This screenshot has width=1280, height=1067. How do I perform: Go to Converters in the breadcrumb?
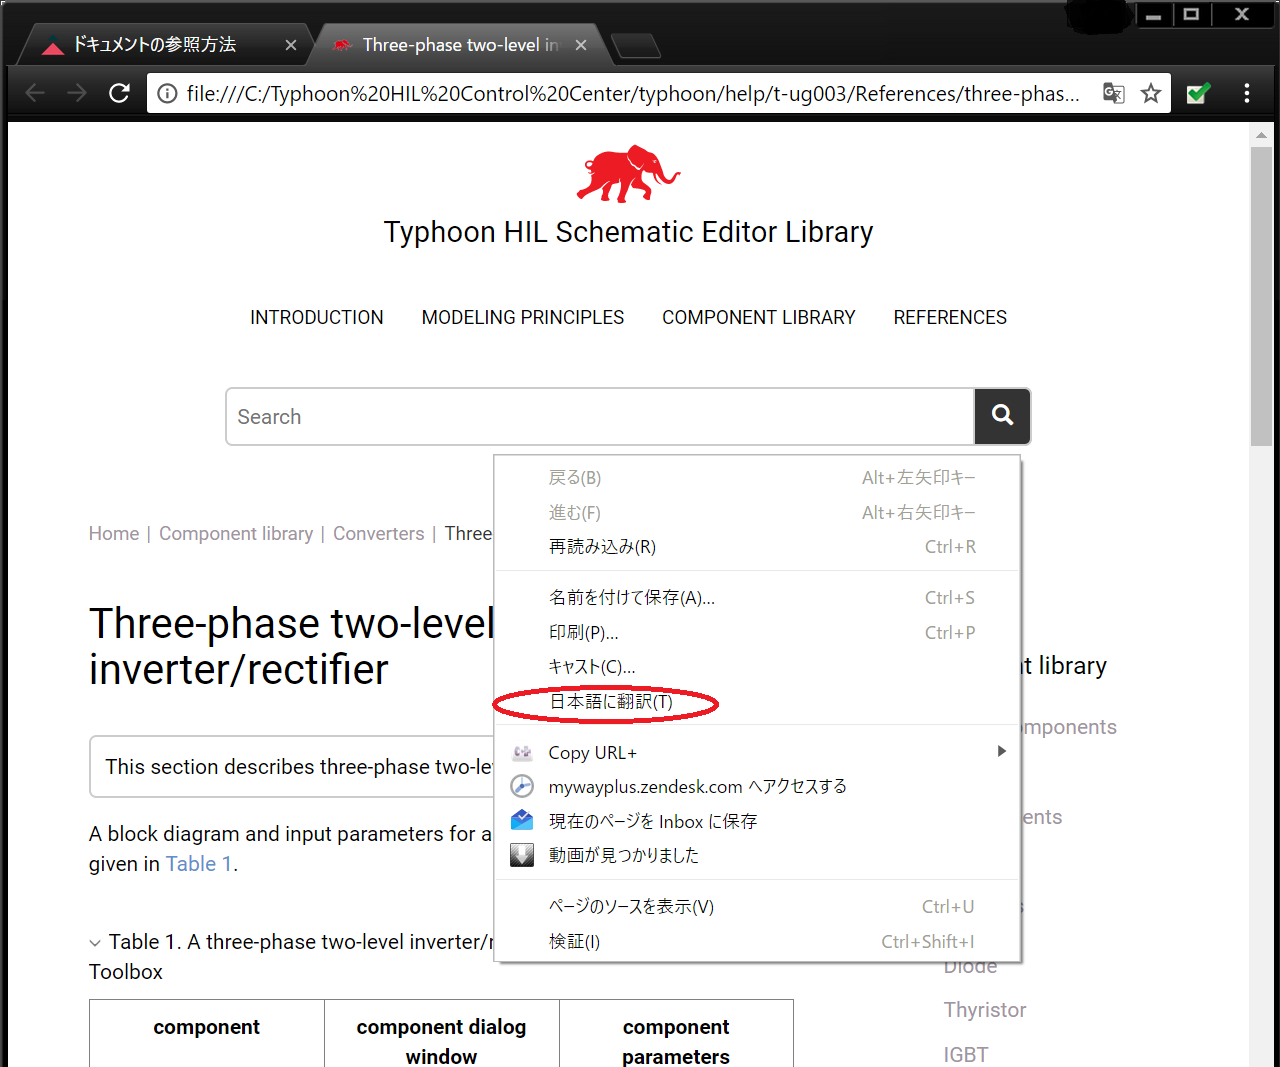[378, 534]
